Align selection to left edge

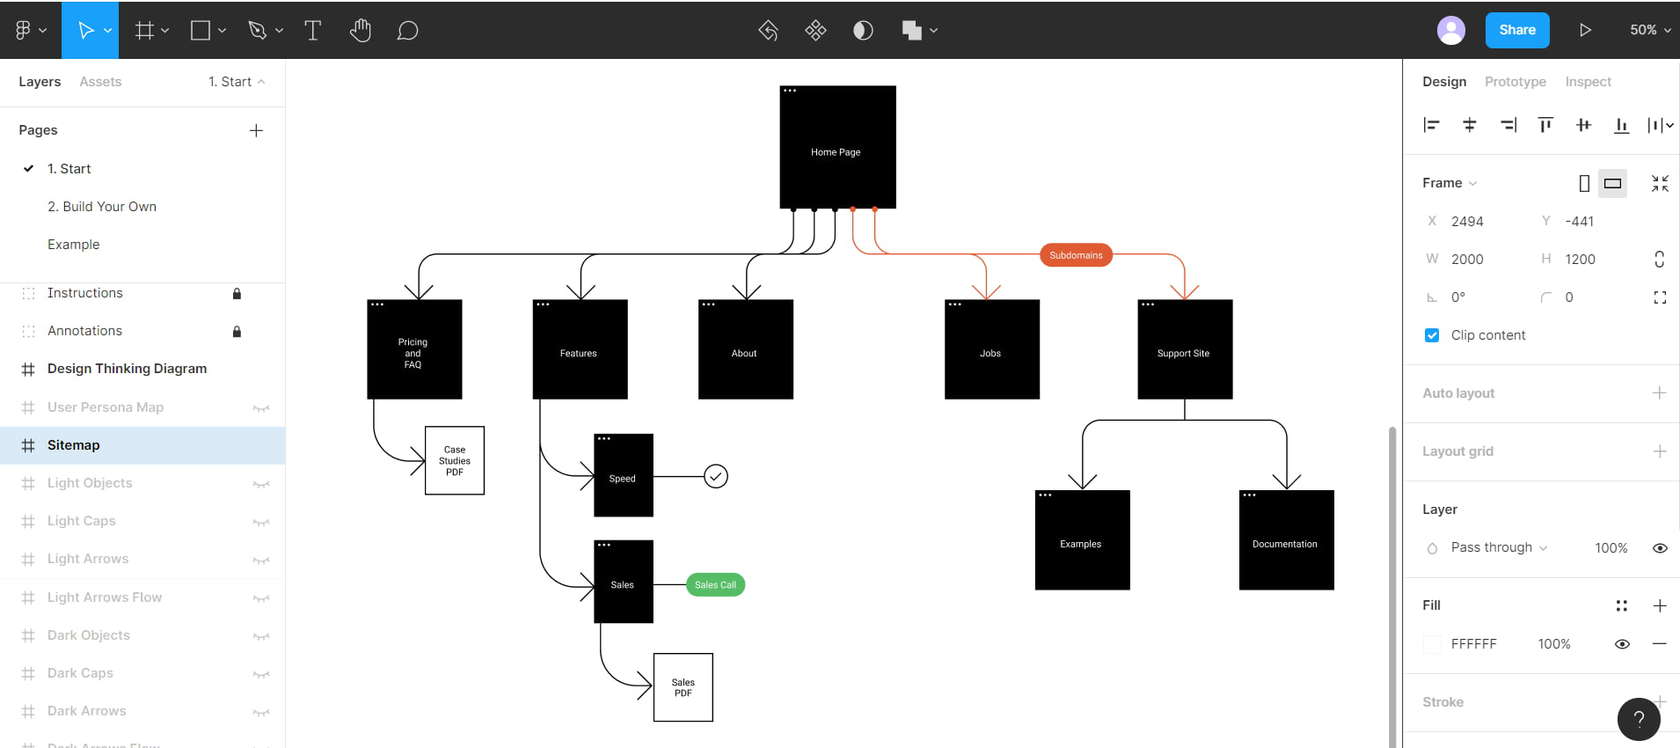click(x=1431, y=125)
